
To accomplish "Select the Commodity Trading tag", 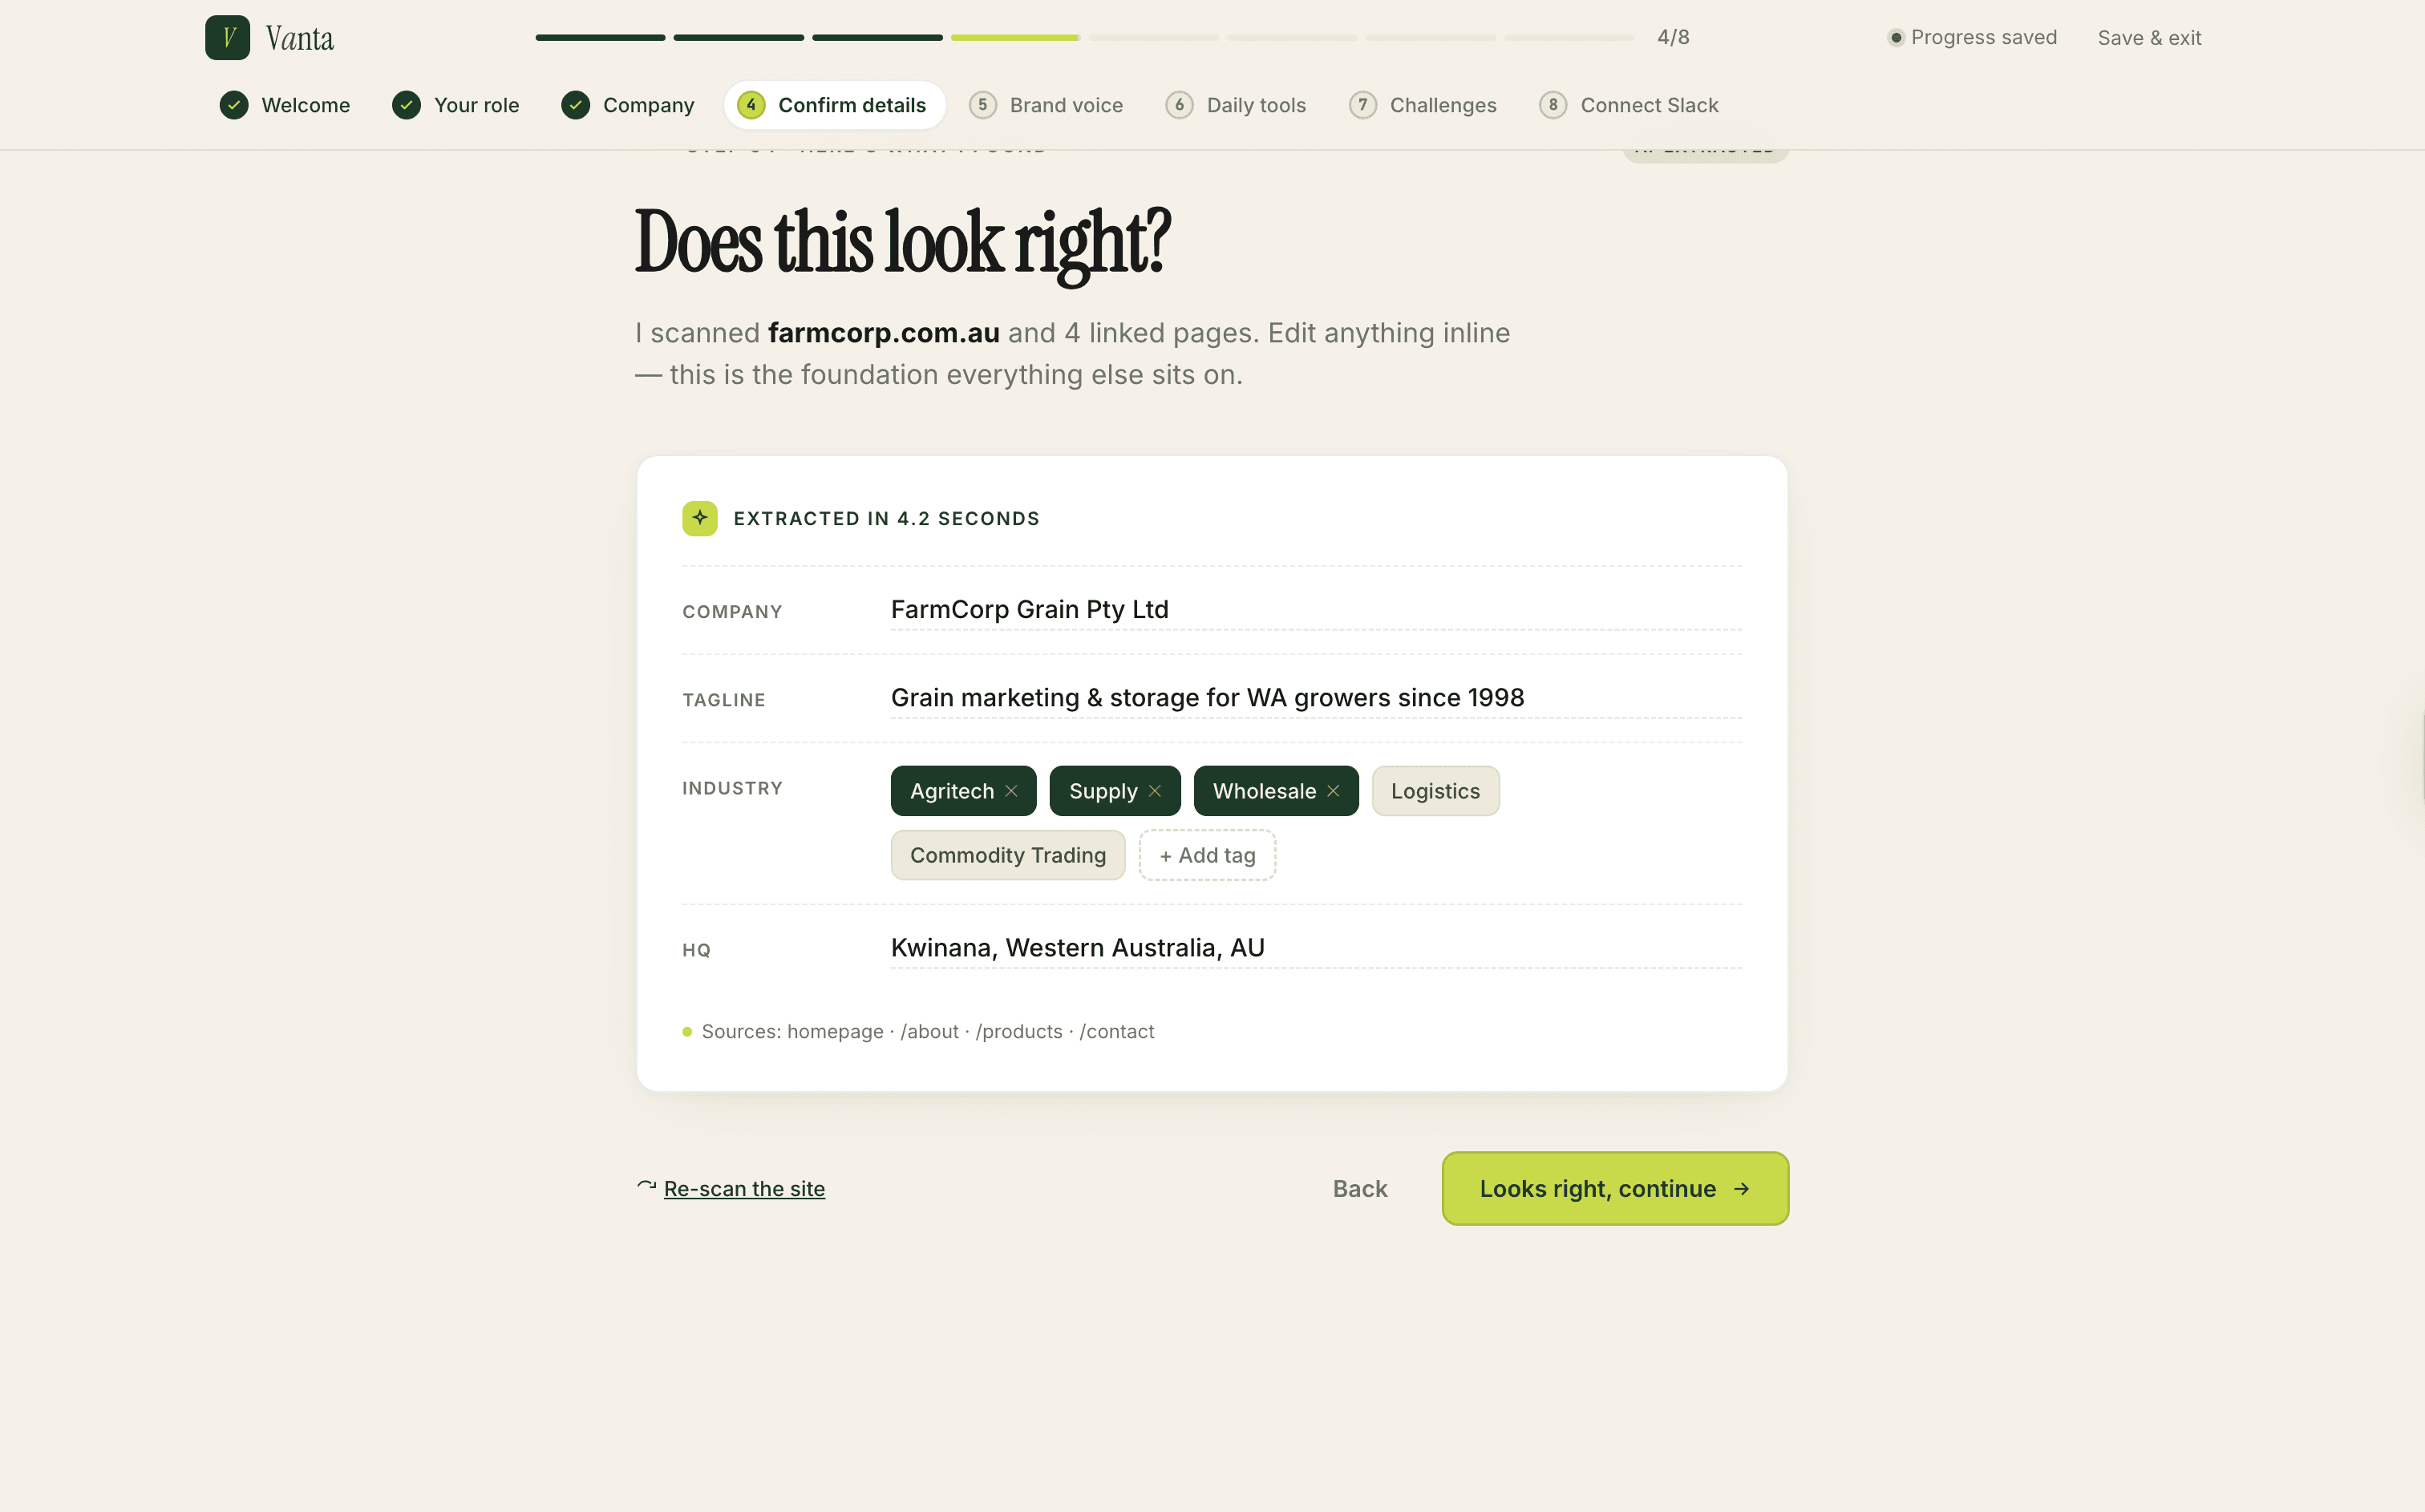I will point(1007,855).
